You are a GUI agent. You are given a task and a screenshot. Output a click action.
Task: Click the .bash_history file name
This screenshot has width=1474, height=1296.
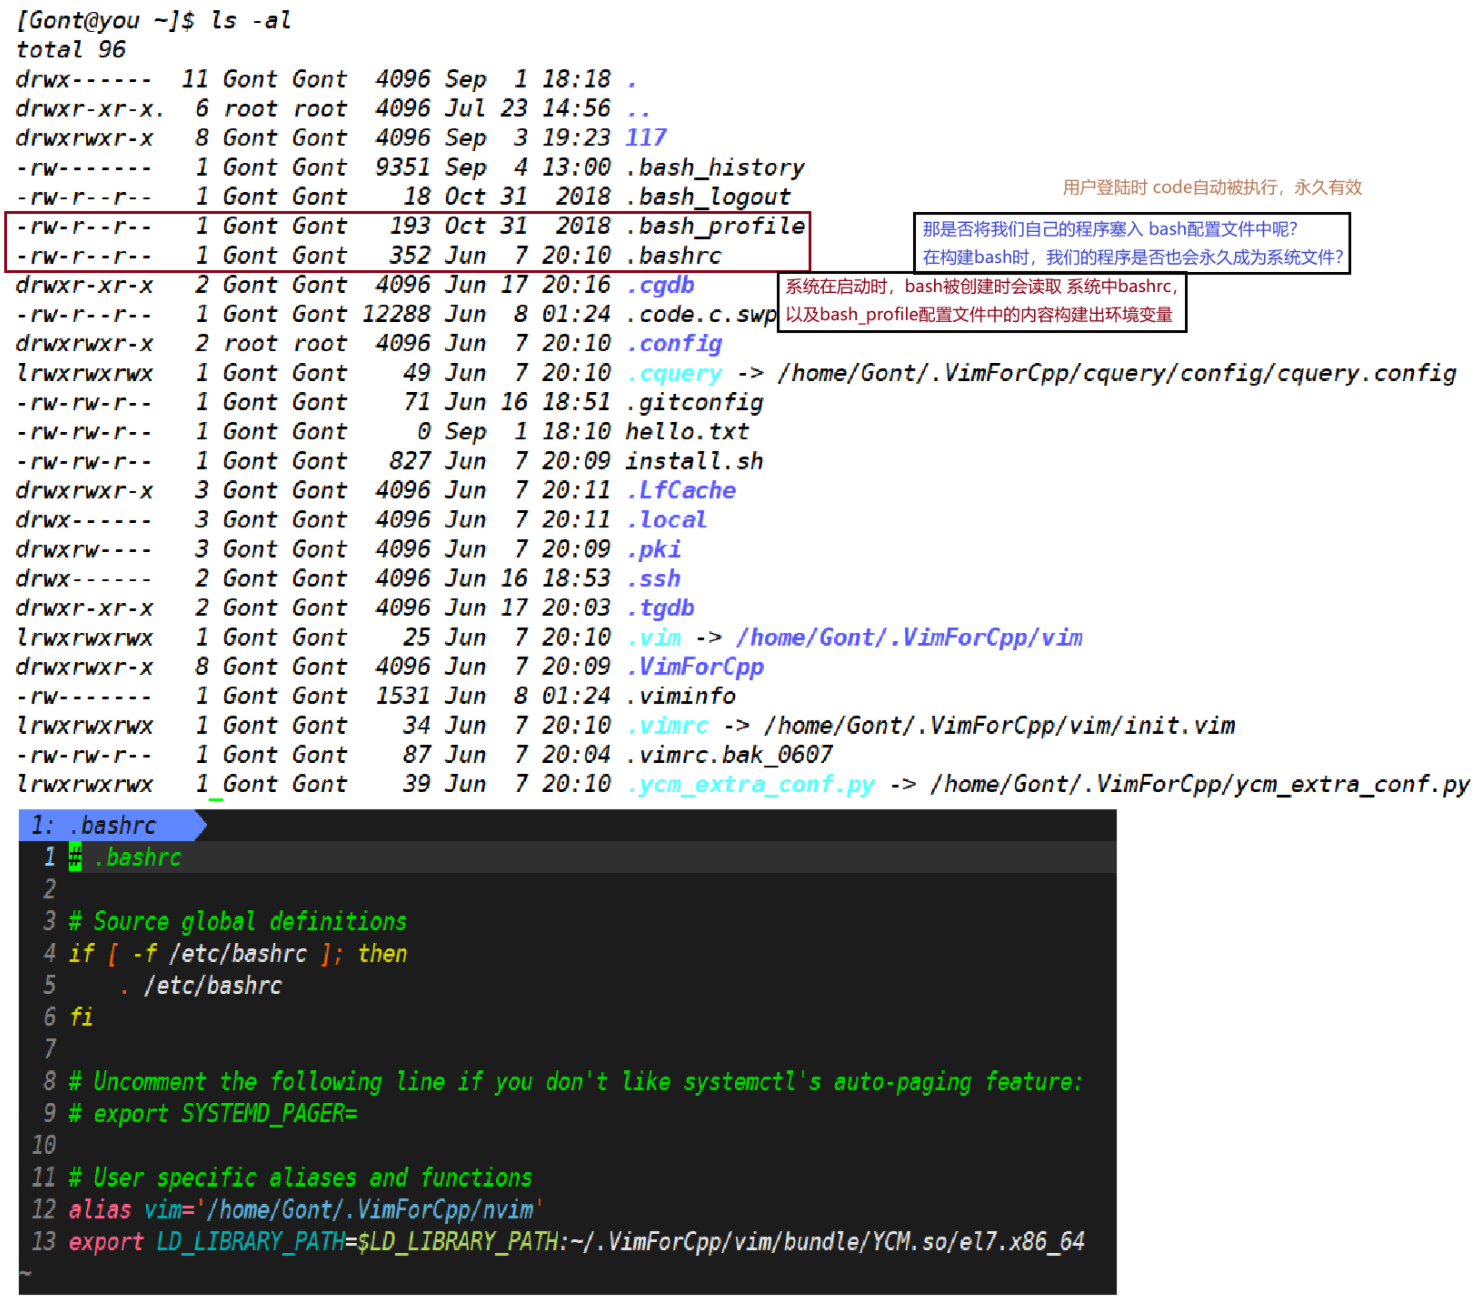tap(716, 167)
